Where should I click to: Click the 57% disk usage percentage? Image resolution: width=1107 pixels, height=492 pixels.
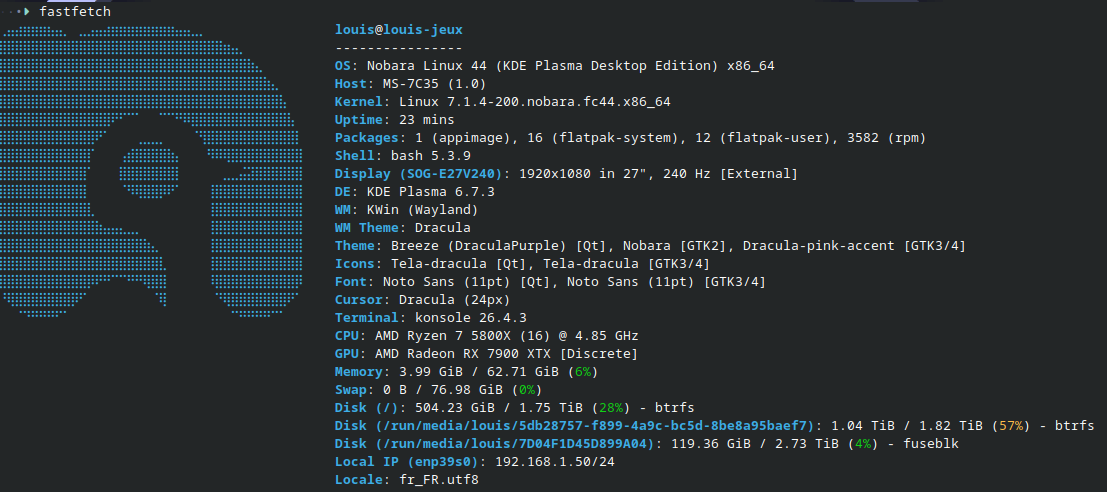tap(1012, 426)
